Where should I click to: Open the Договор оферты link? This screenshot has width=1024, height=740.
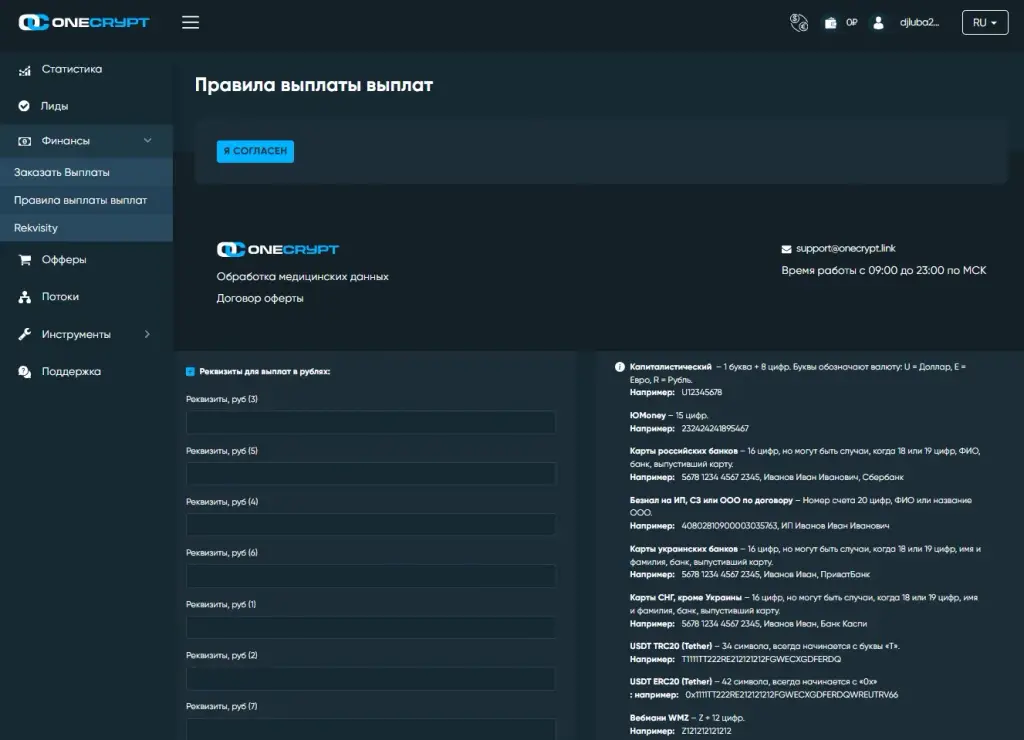coord(260,298)
